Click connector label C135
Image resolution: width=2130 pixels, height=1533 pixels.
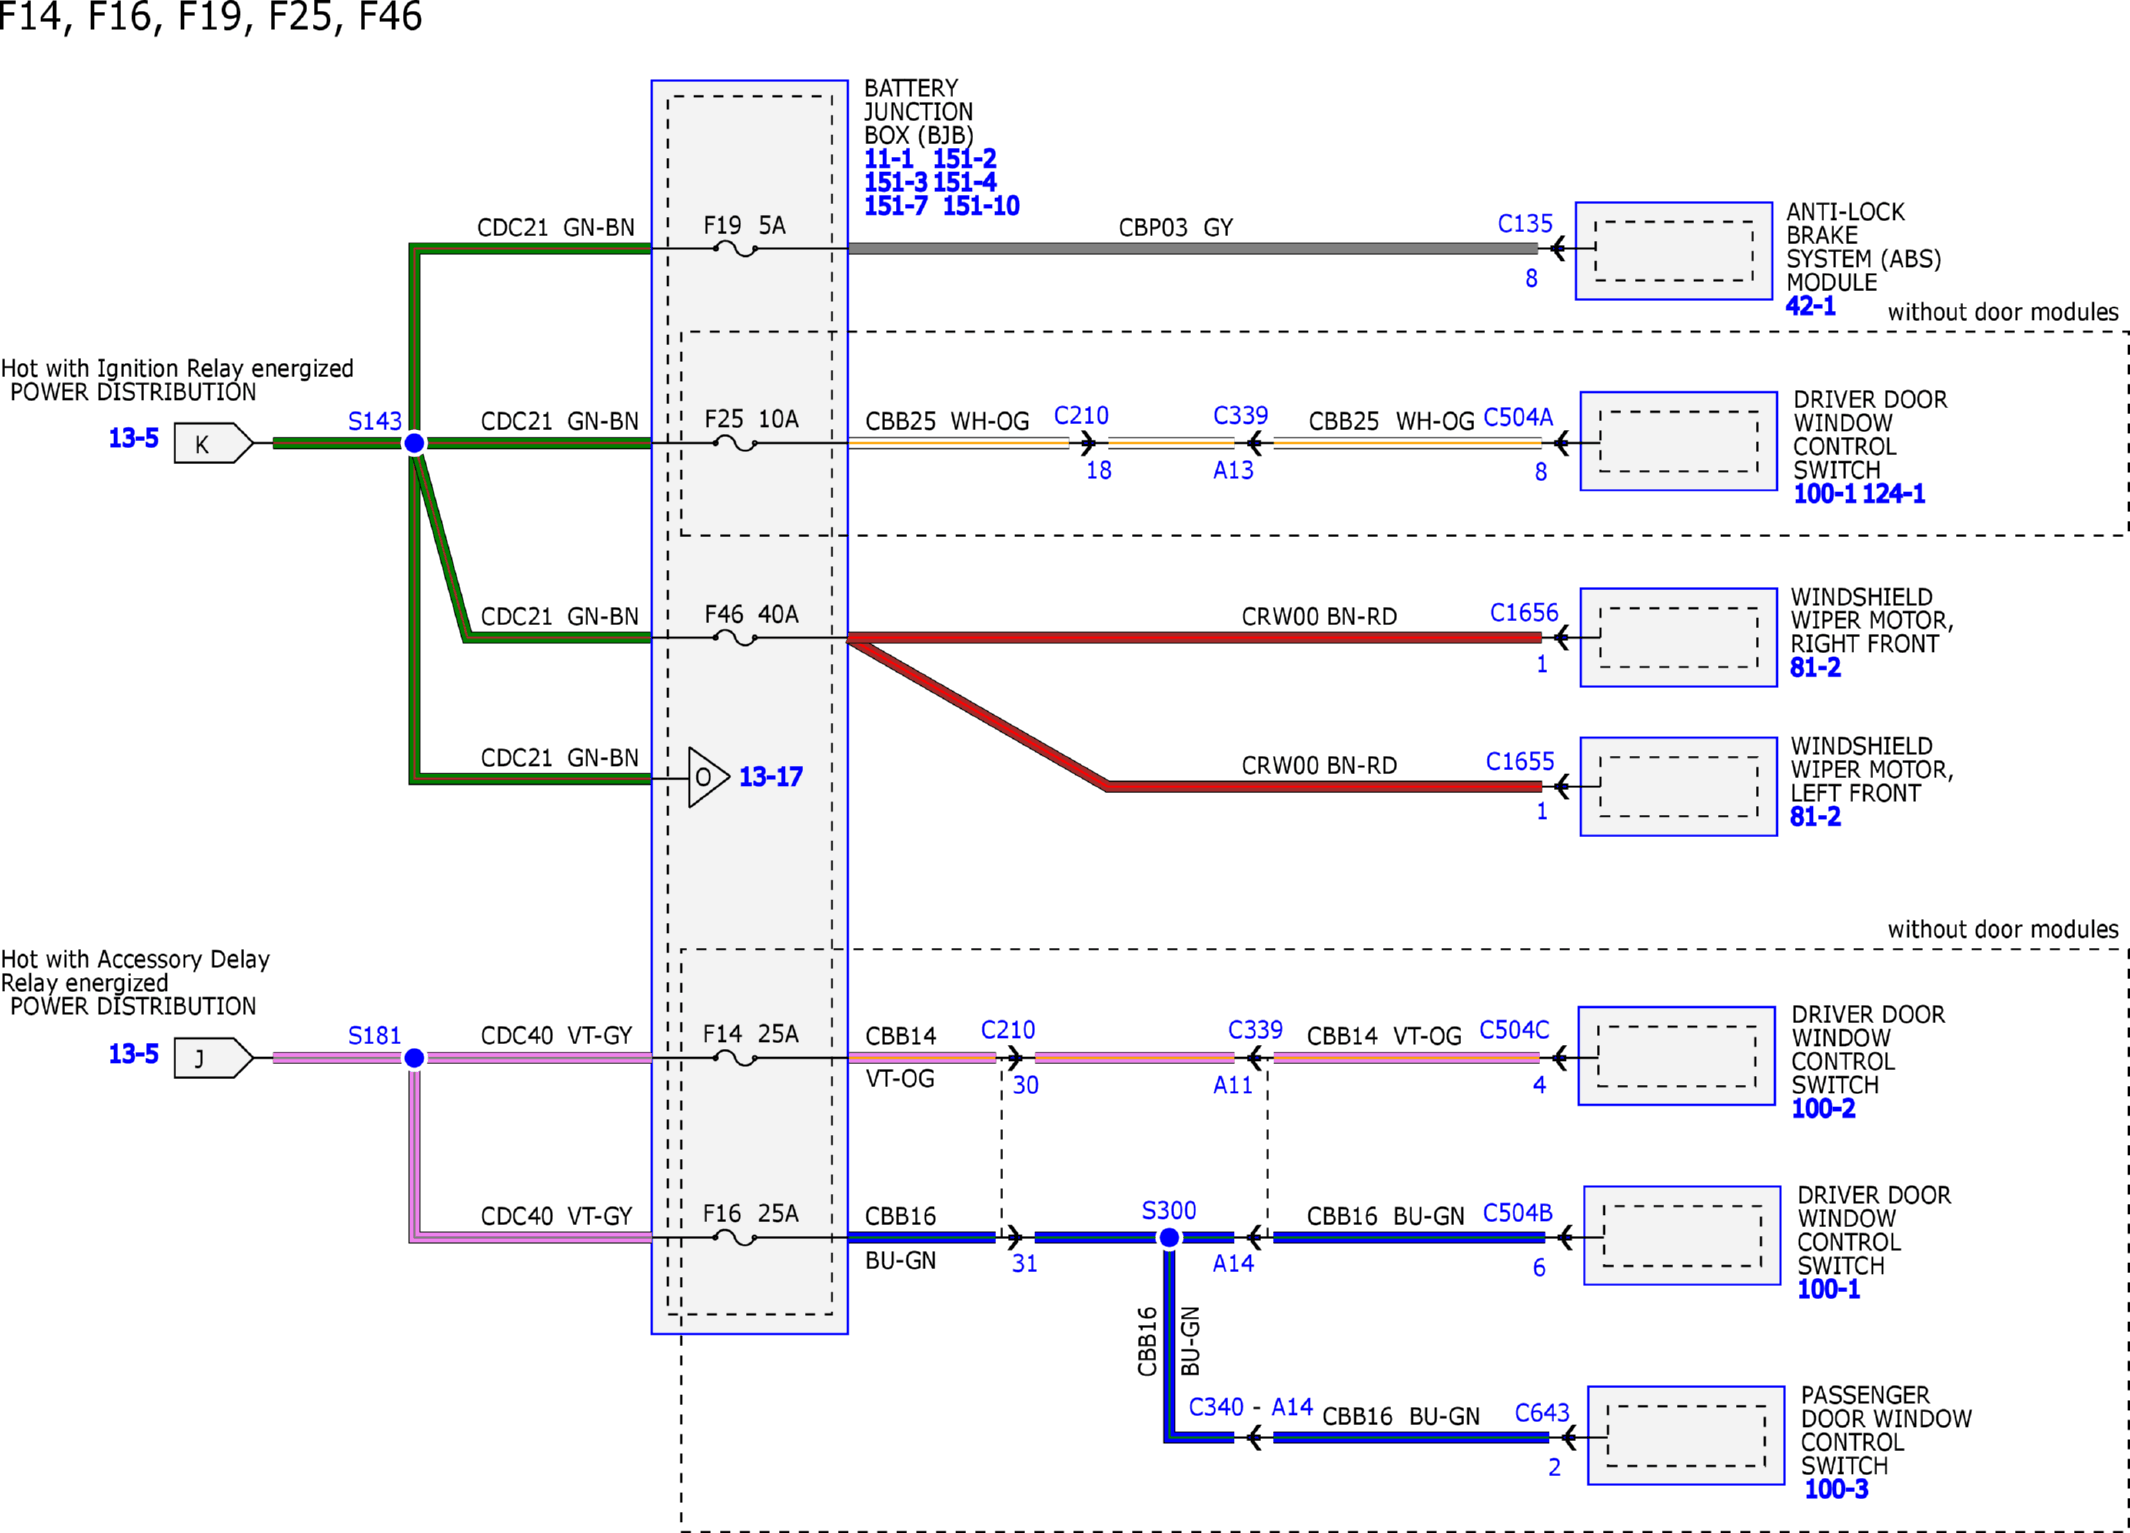click(x=1525, y=224)
